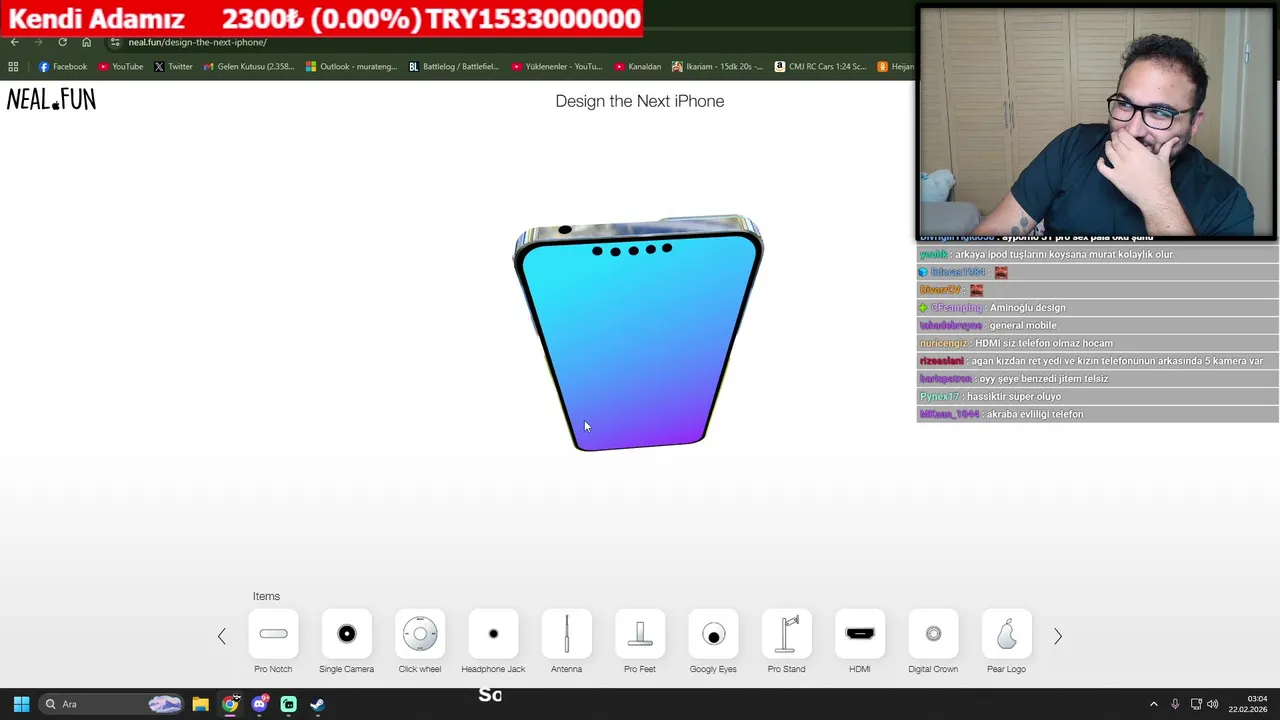
Task: Add the Googly Eyes item
Action: click(x=713, y=634)
